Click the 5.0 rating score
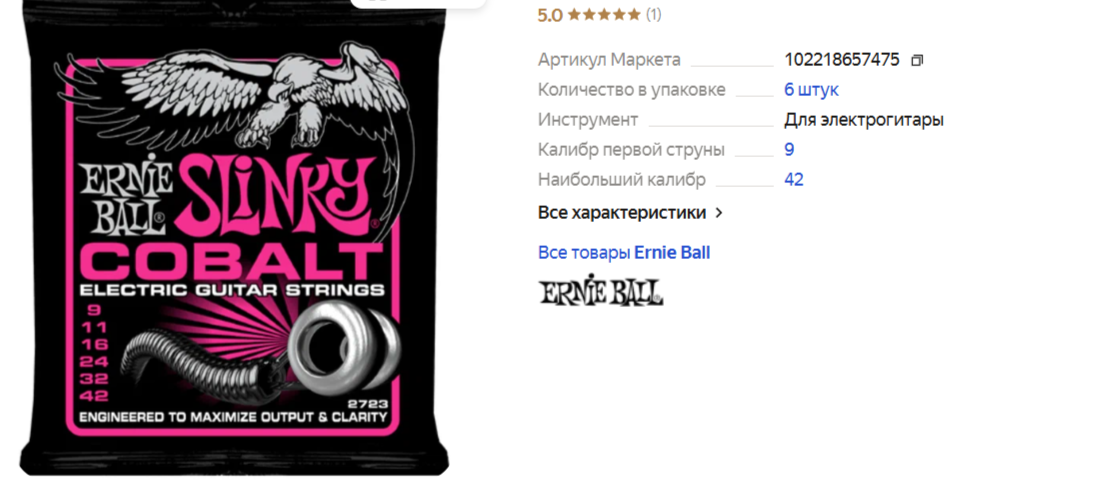 click(550, 15)
